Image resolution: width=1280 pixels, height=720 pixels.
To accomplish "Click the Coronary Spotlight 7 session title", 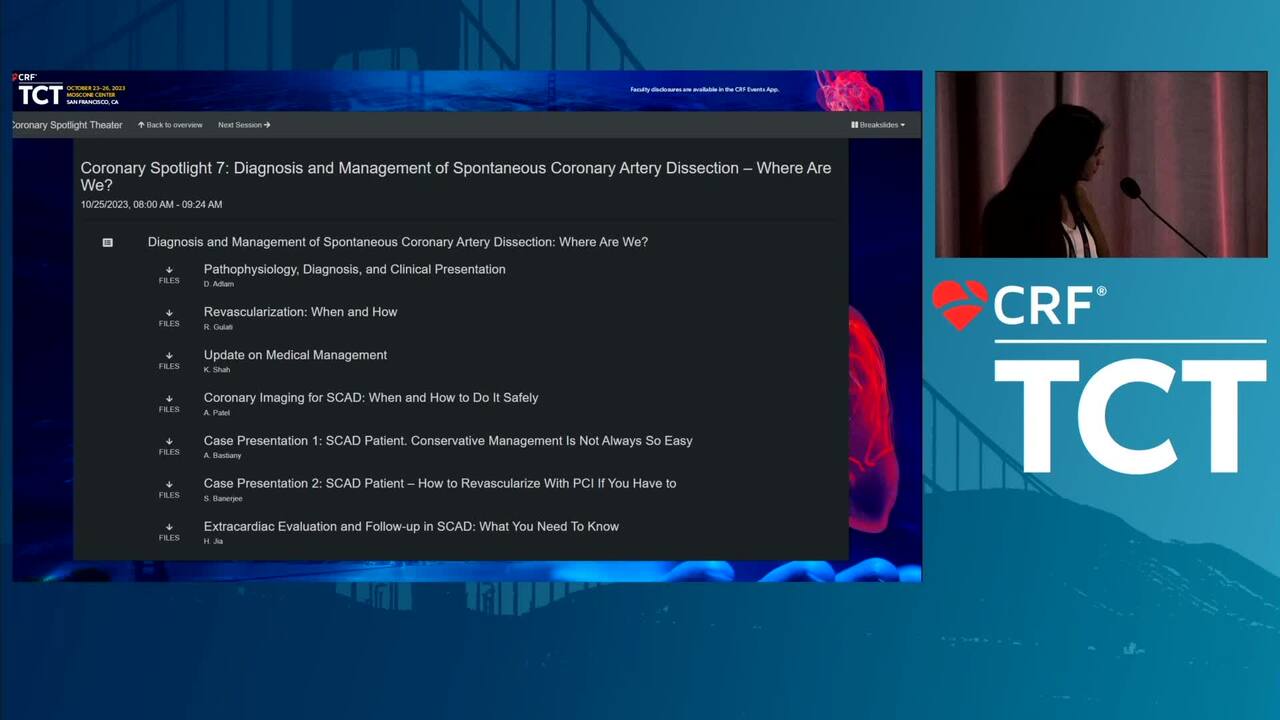I will pyautogui.click(x=456, y=176).
